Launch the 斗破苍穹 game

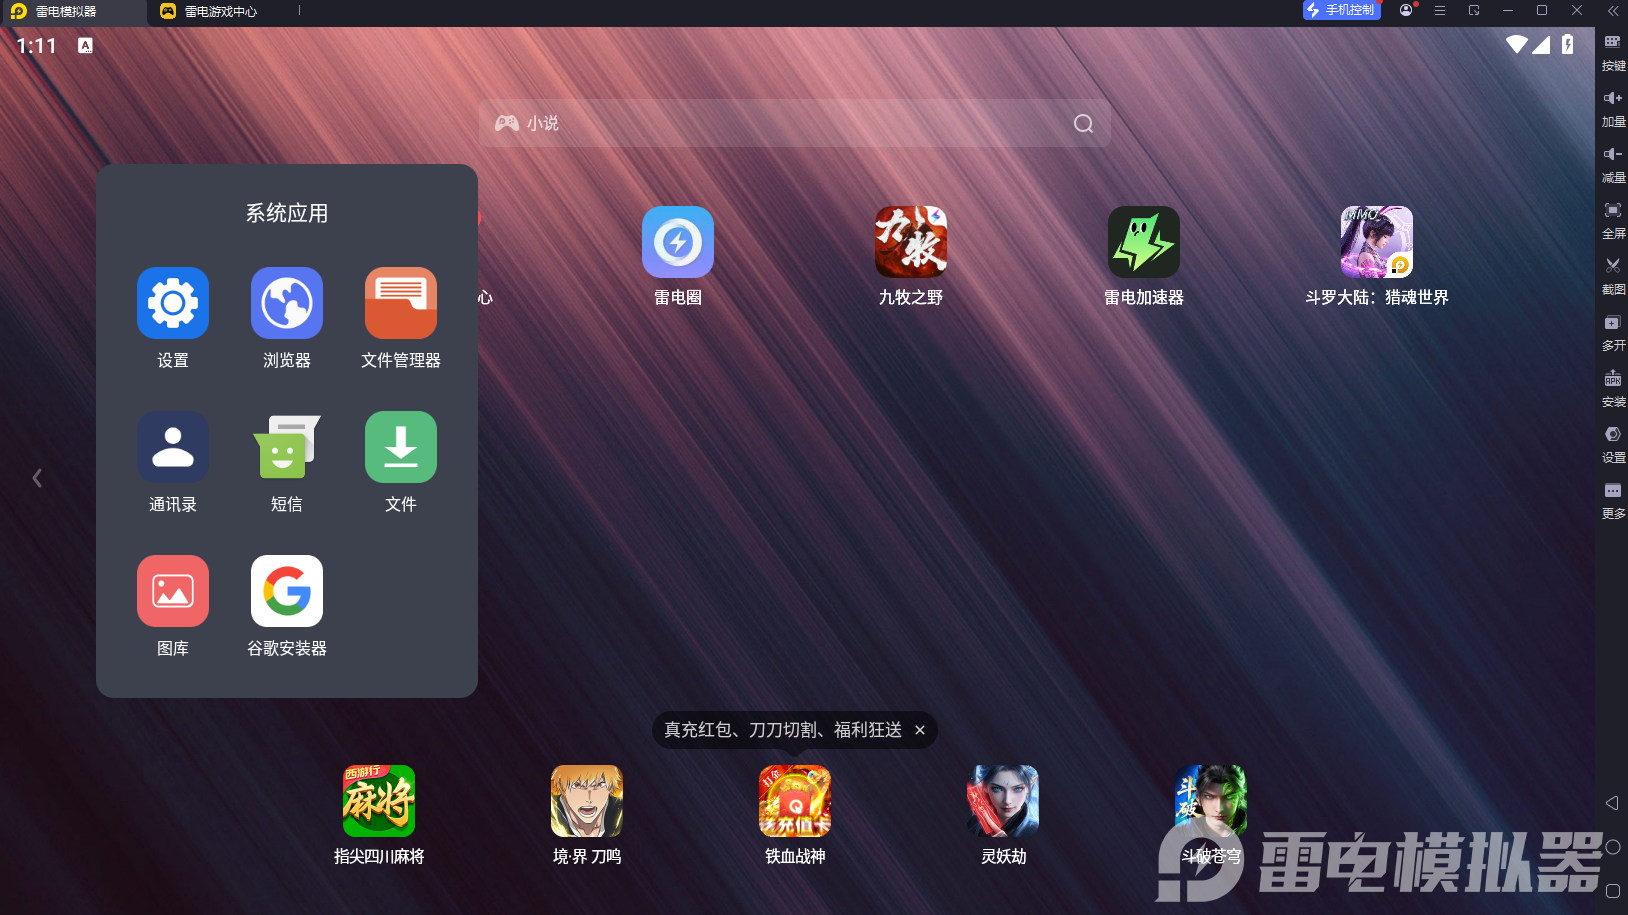[x=1211, y=801]
